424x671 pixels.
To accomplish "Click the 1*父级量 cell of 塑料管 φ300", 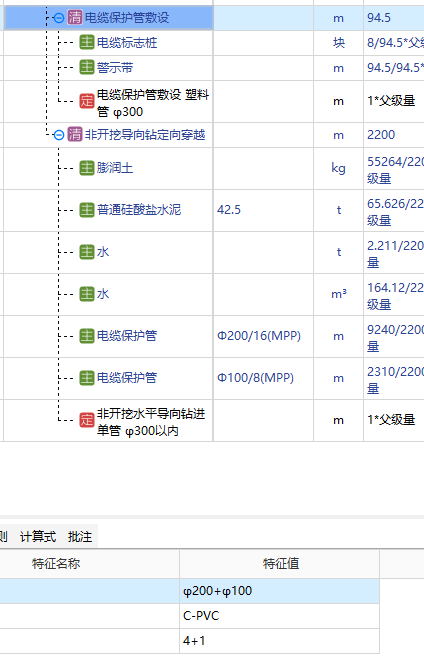I will click(394, 101).
